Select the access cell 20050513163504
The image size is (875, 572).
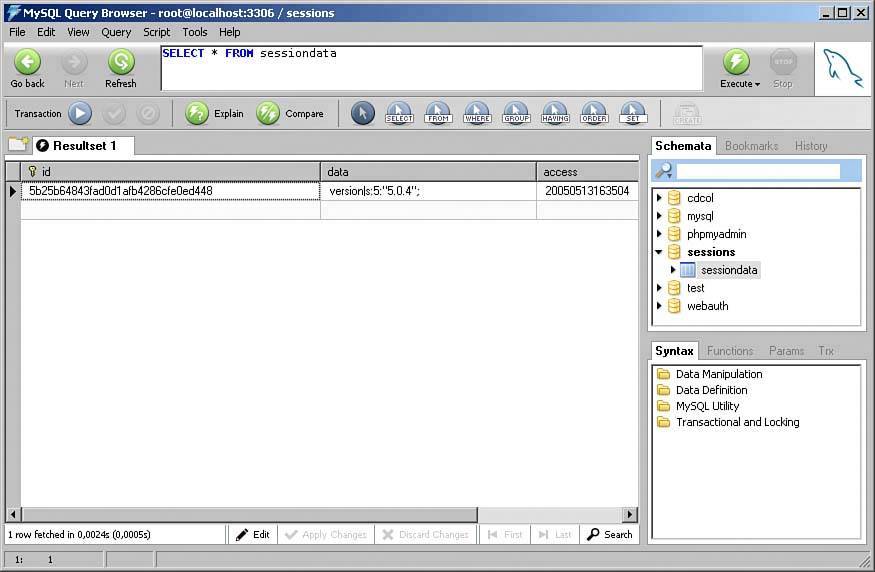click(587, 191)
